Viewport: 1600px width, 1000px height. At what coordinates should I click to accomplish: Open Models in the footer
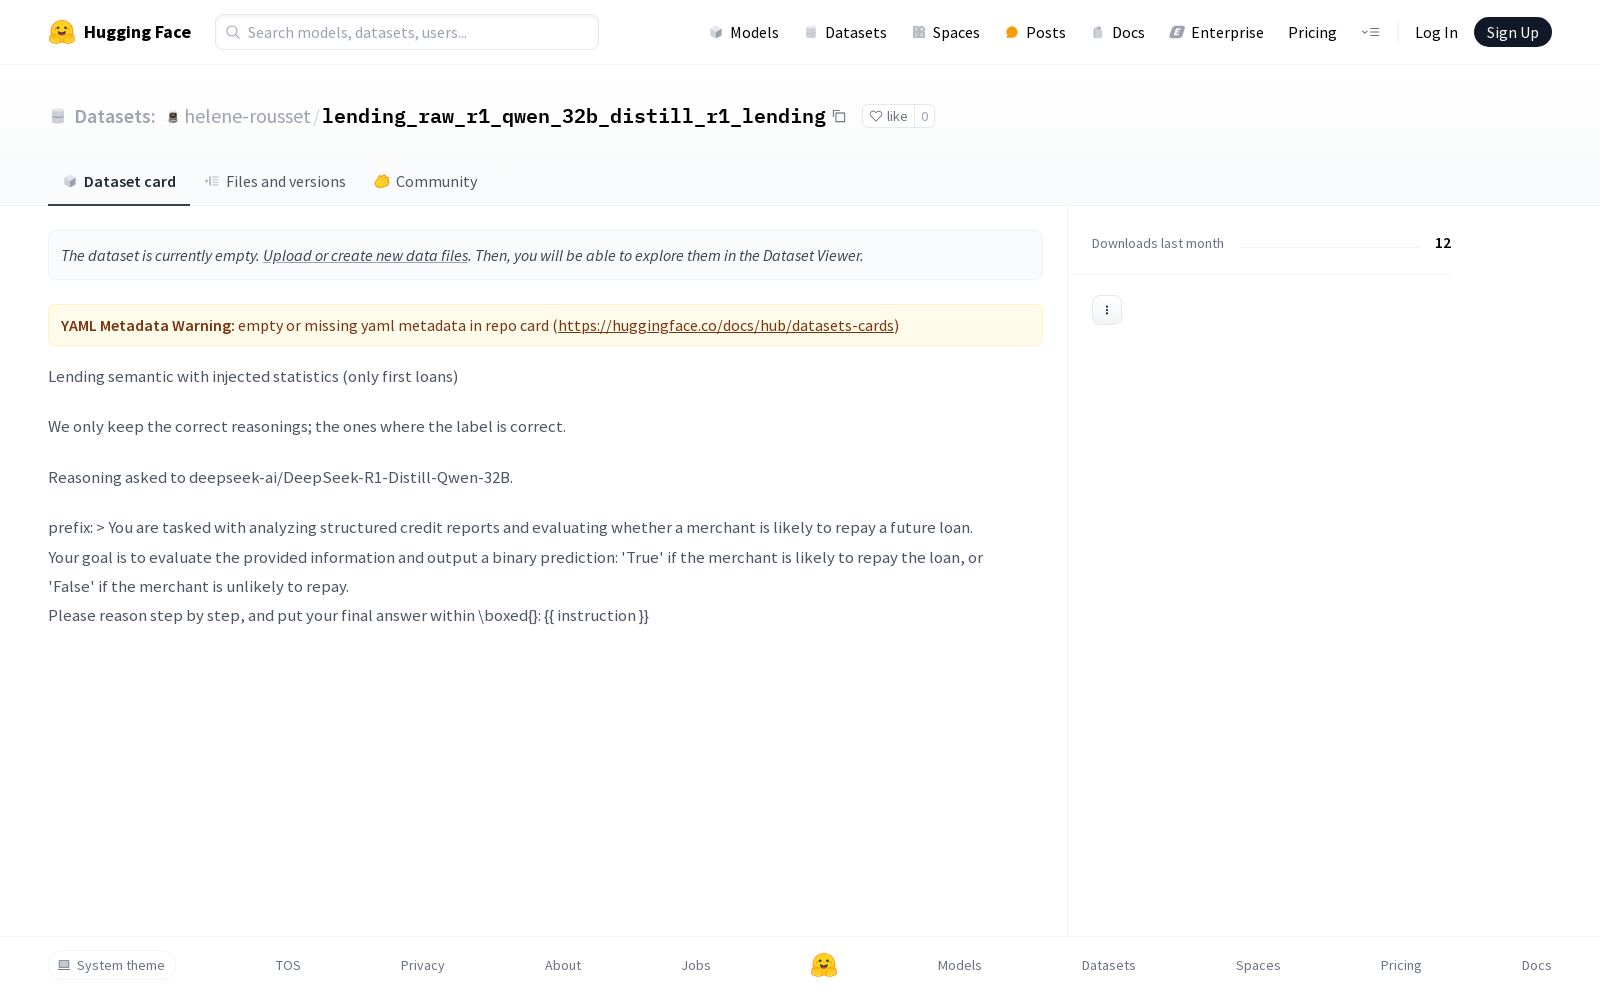960,965
